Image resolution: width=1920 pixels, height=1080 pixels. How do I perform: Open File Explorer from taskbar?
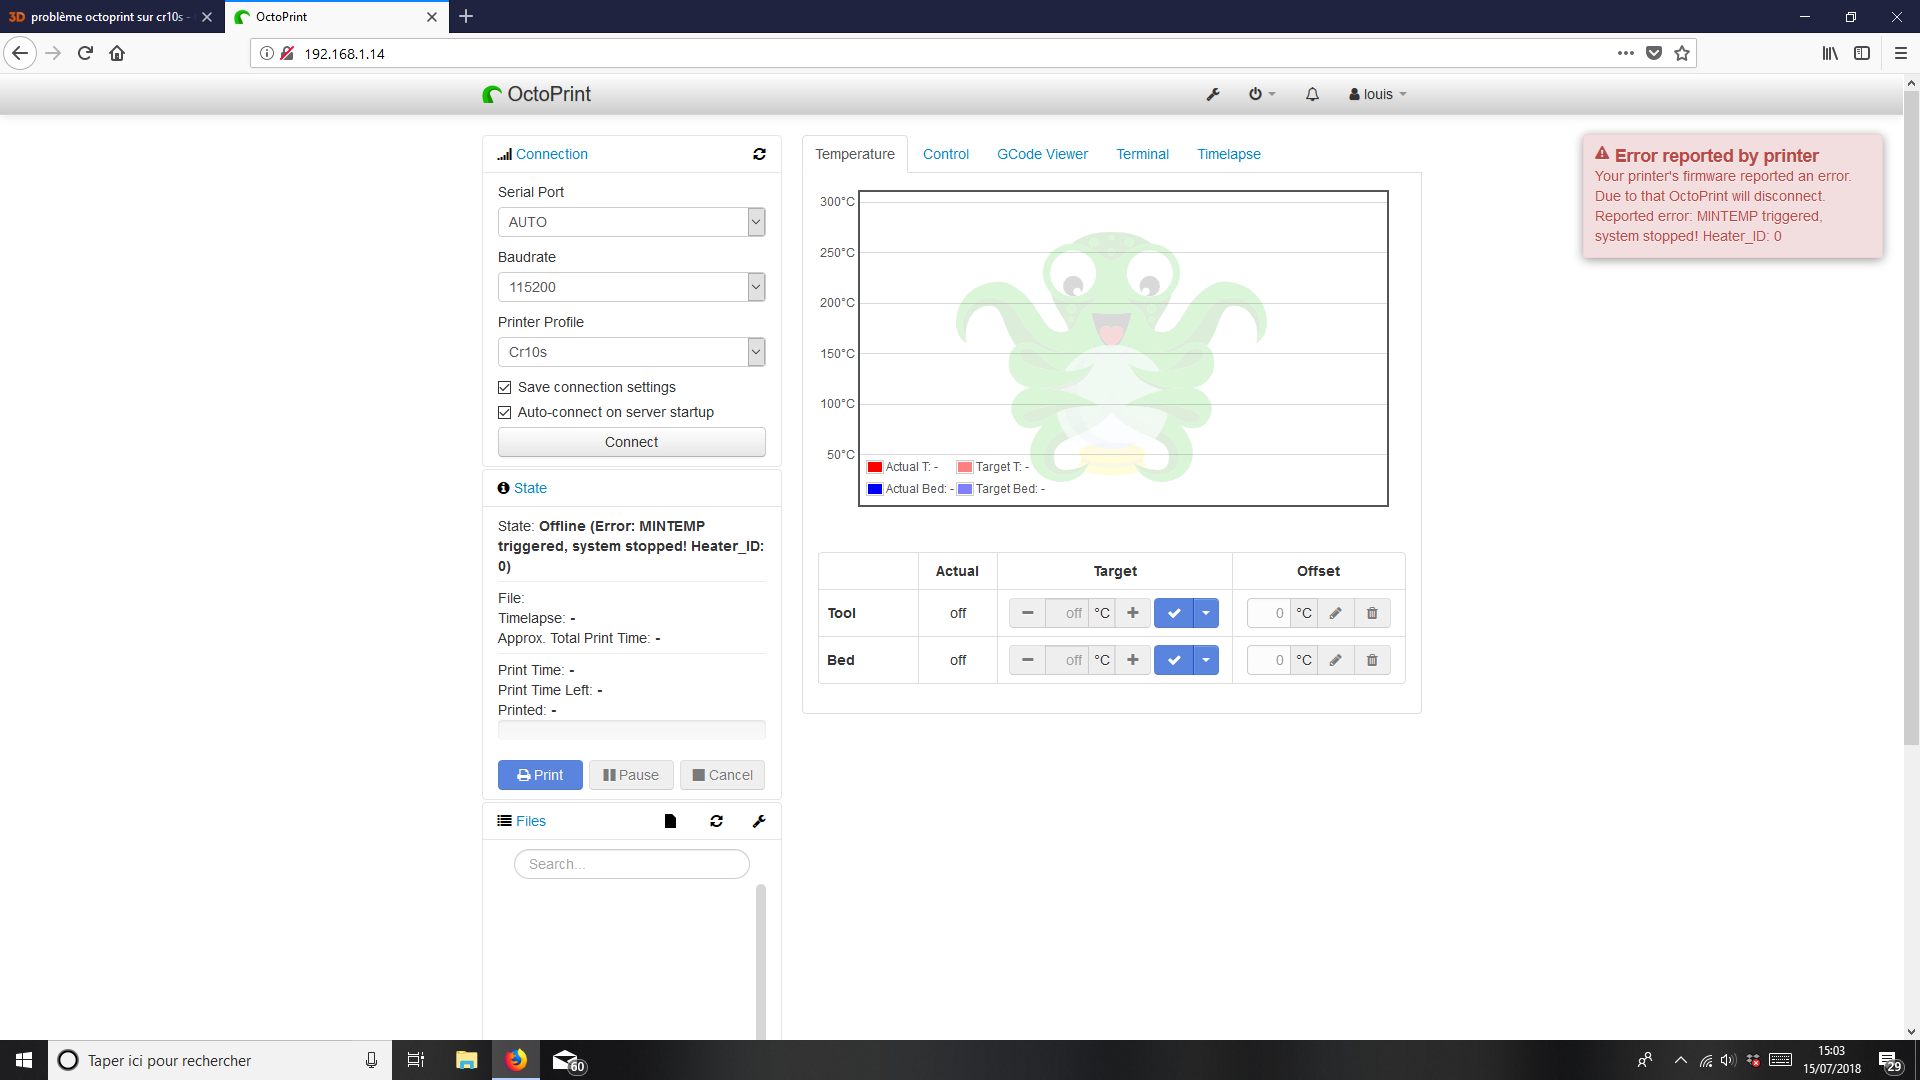point(466,1060)
